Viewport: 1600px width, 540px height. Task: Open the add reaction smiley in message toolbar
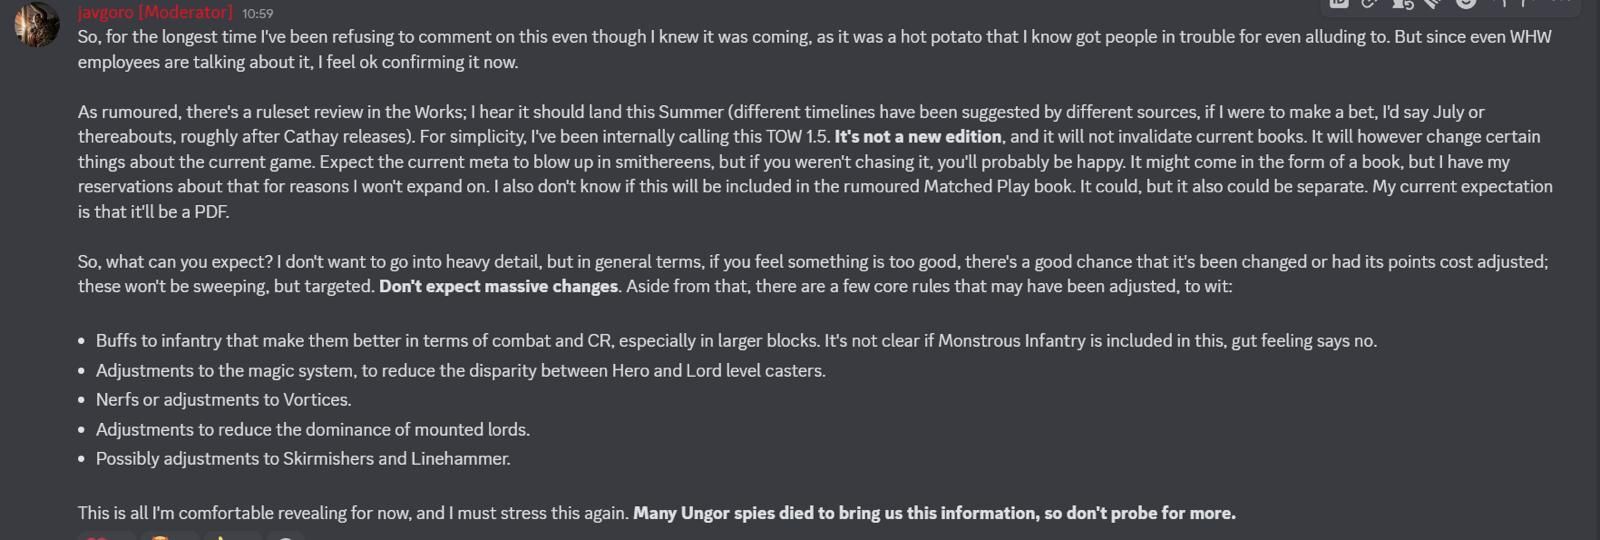point(1466,3)
